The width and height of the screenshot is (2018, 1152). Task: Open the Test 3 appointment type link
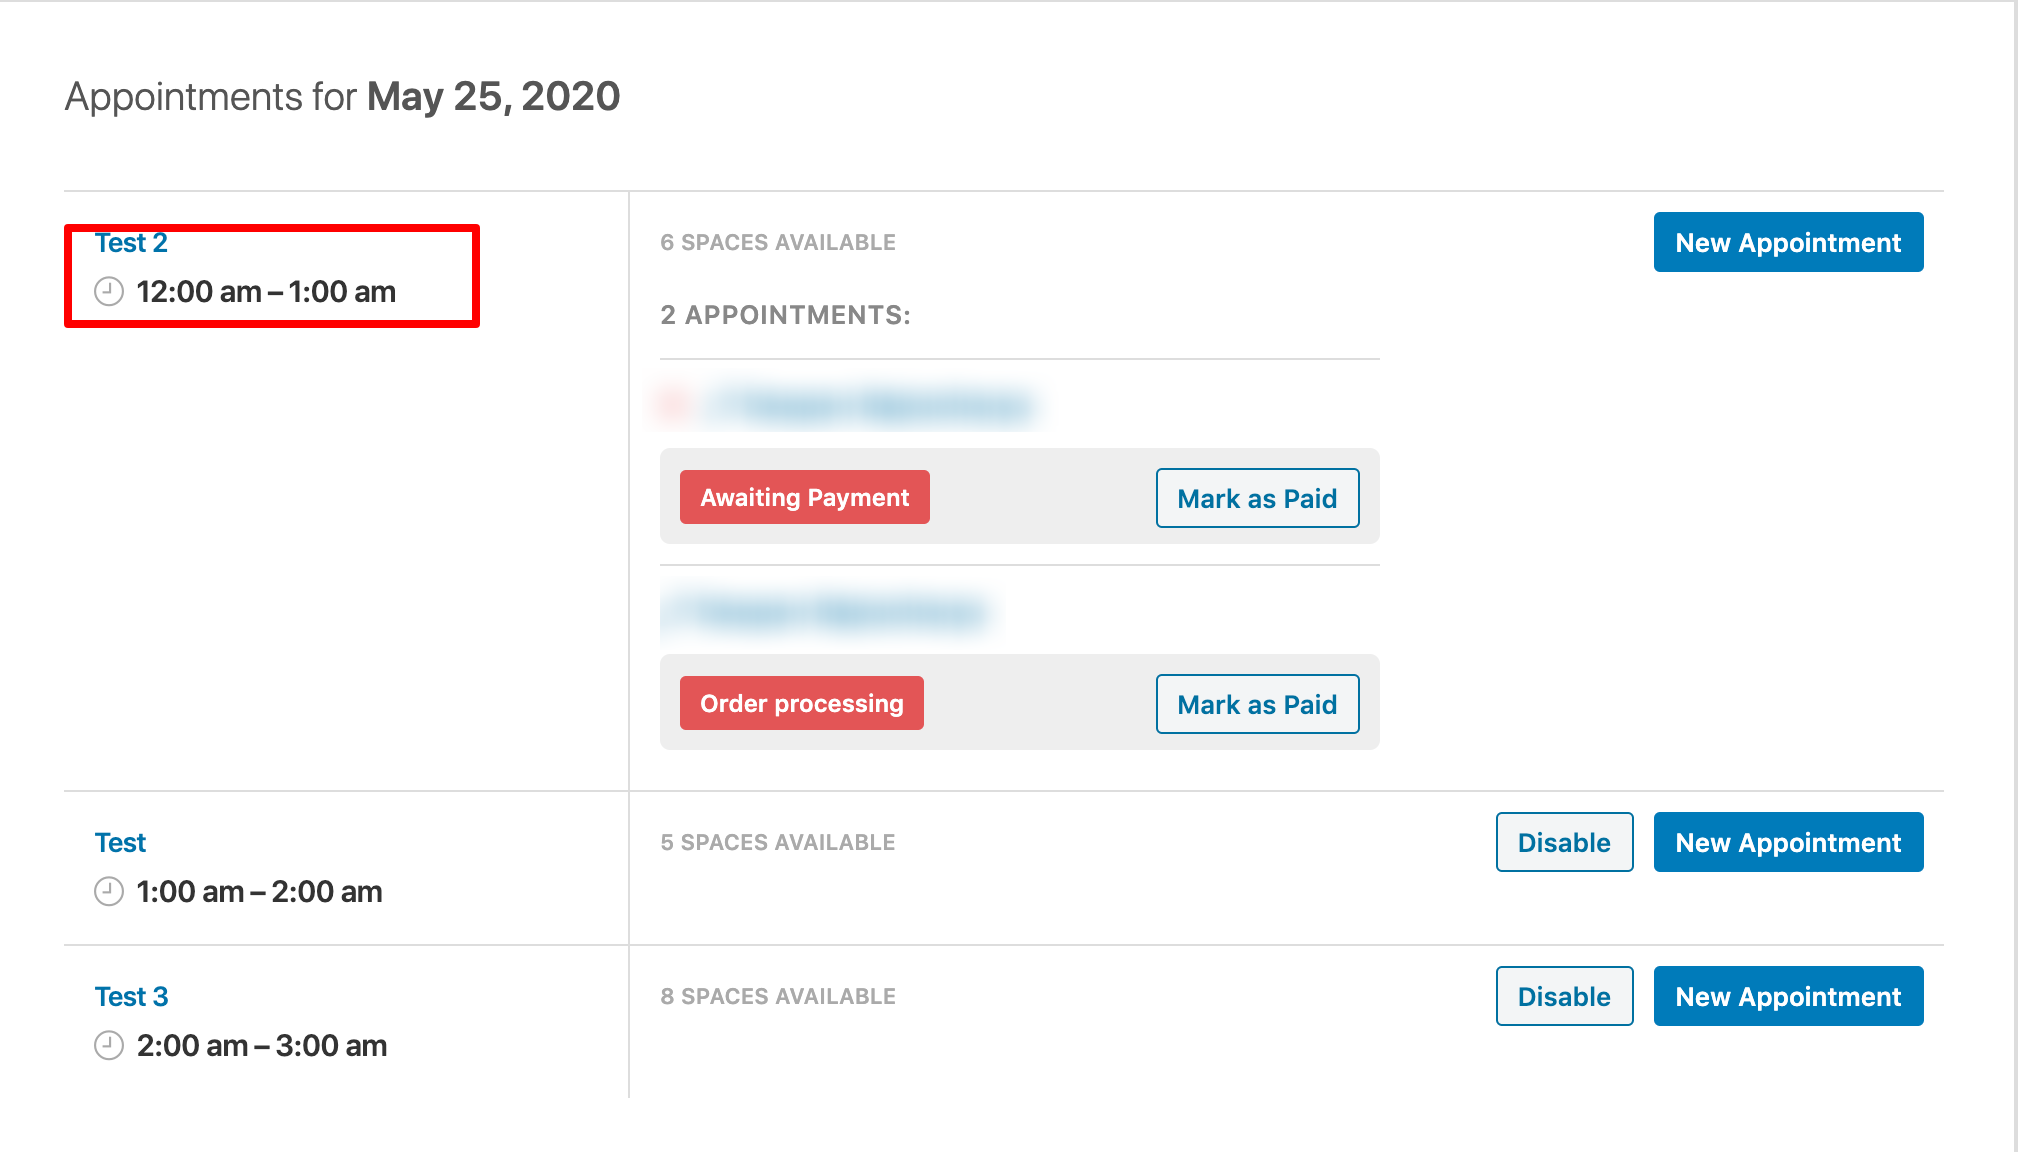(131, 997)
